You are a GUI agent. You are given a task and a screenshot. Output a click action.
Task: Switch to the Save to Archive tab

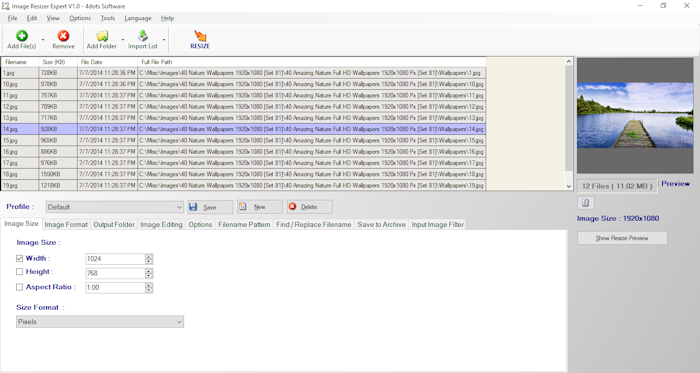tap(381, 224)
